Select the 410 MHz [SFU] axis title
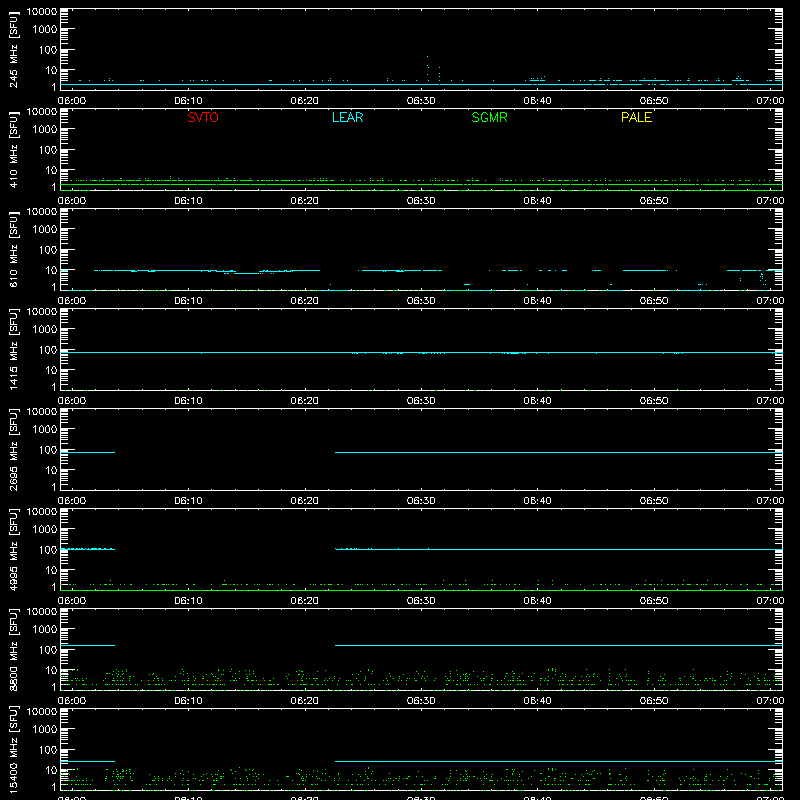 (x=14, y=149)
